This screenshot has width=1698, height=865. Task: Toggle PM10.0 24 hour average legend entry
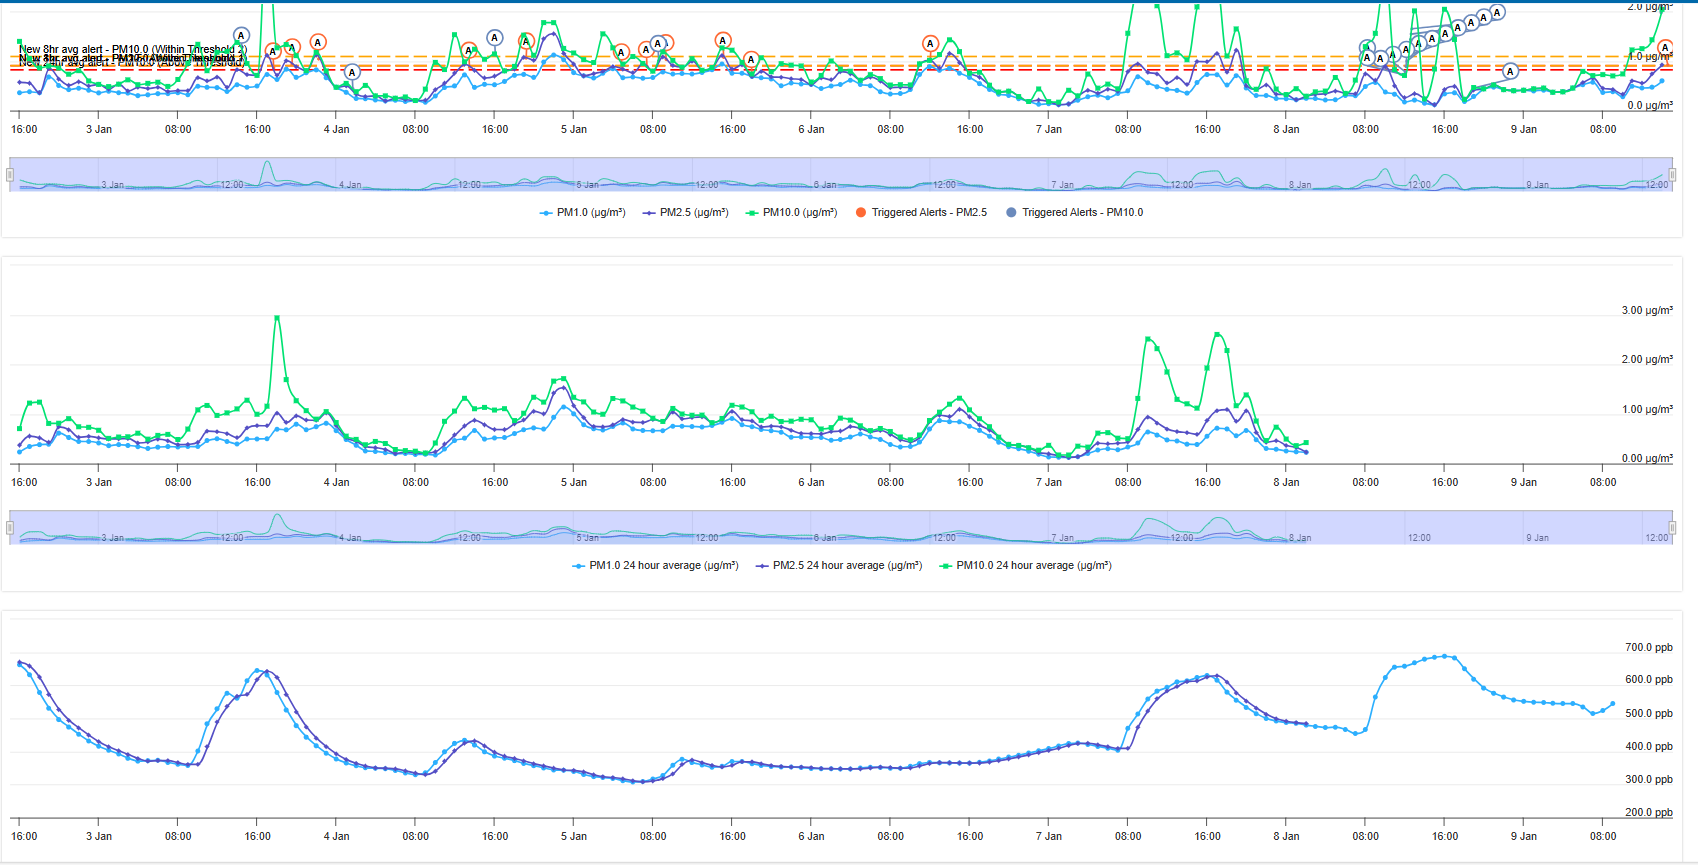(x=1025, y=565)
